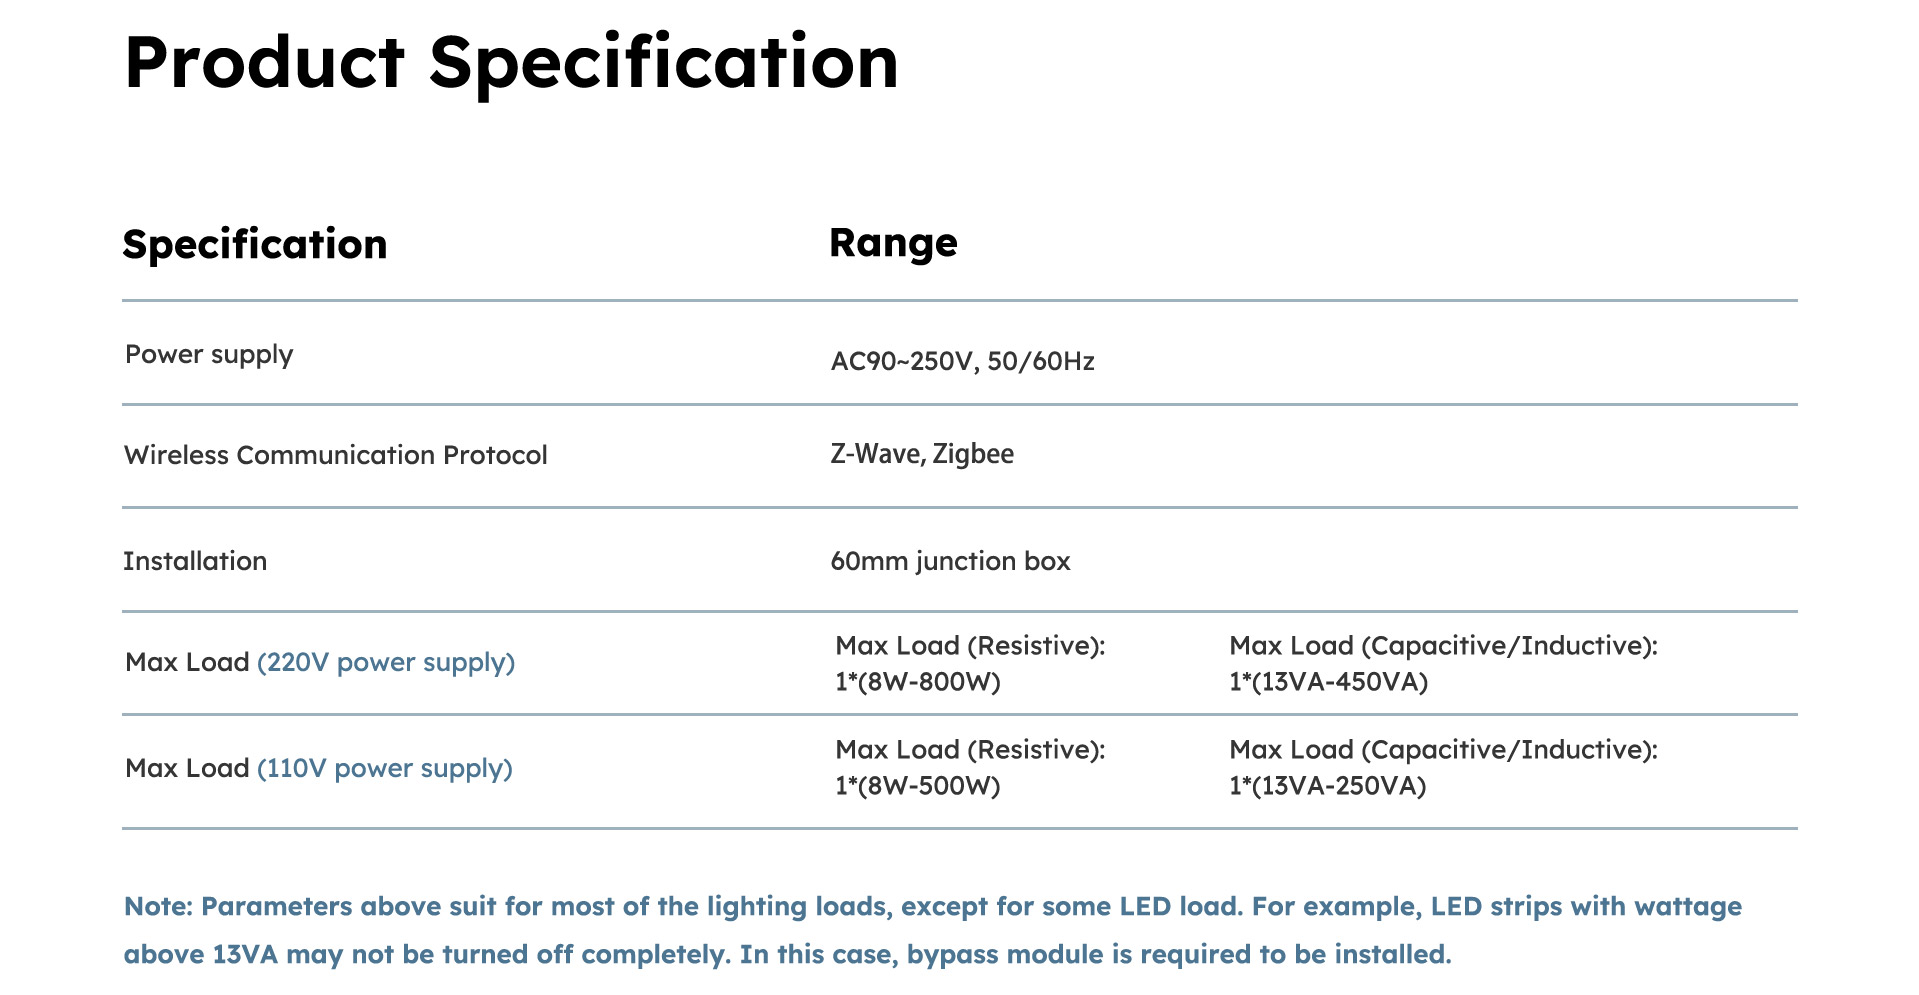The height and width of the screenshot is (995, 1919).
Task: Click the (110V power supply) blue text
Action: (385, 768)
